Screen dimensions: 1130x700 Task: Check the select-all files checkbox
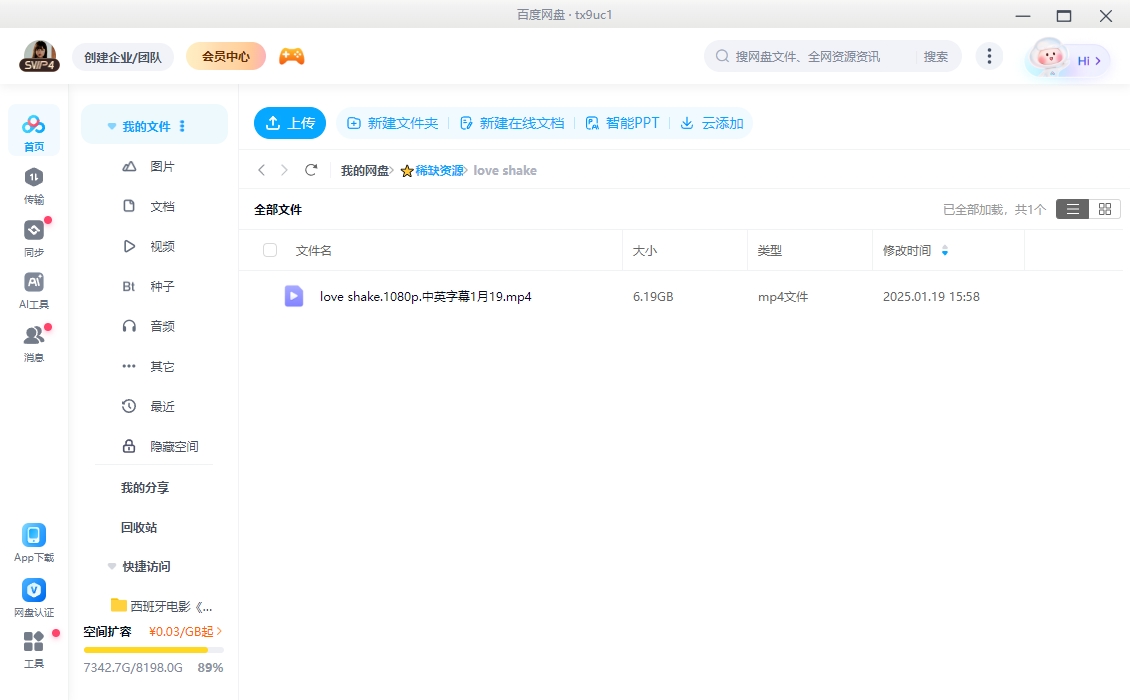(270, 250)
